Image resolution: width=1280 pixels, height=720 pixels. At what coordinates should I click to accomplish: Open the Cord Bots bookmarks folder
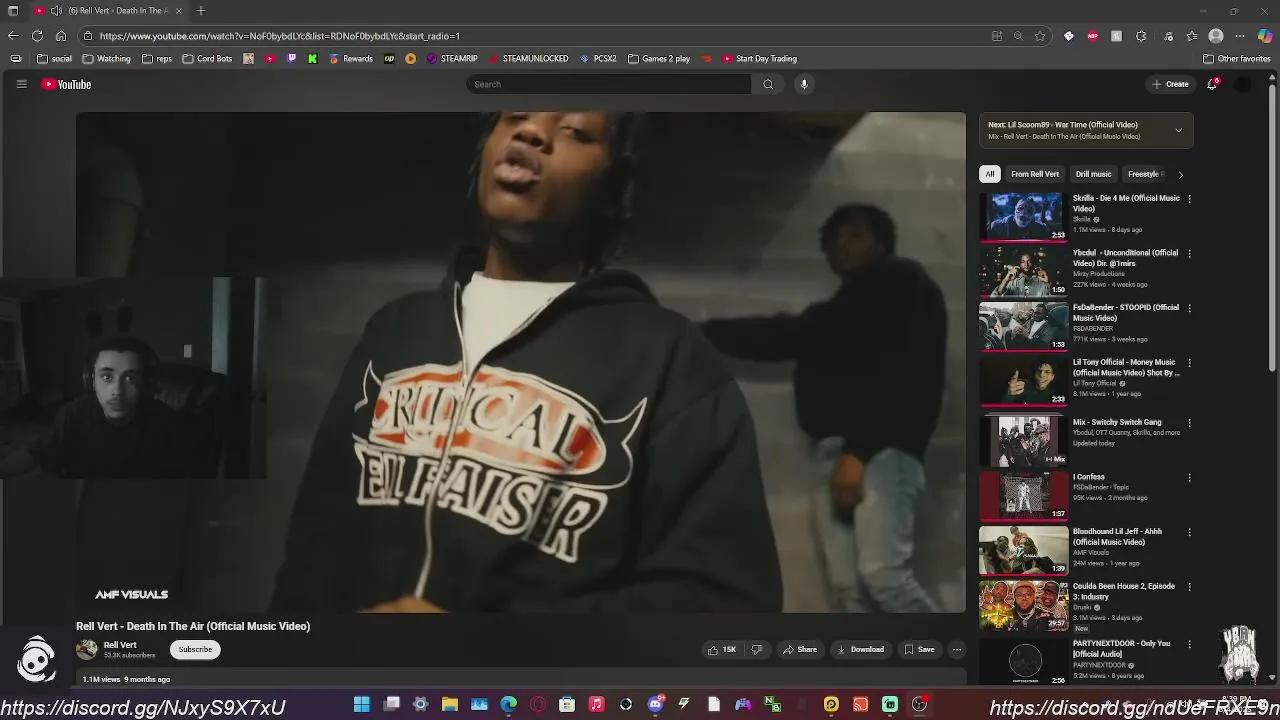pos(207,59)
